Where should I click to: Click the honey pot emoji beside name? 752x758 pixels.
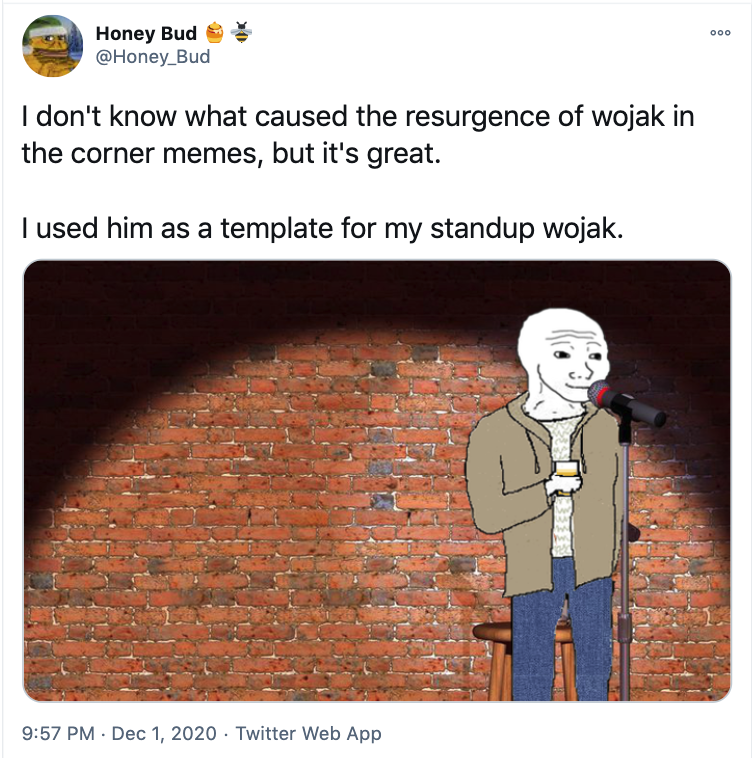tap(215, 33)
